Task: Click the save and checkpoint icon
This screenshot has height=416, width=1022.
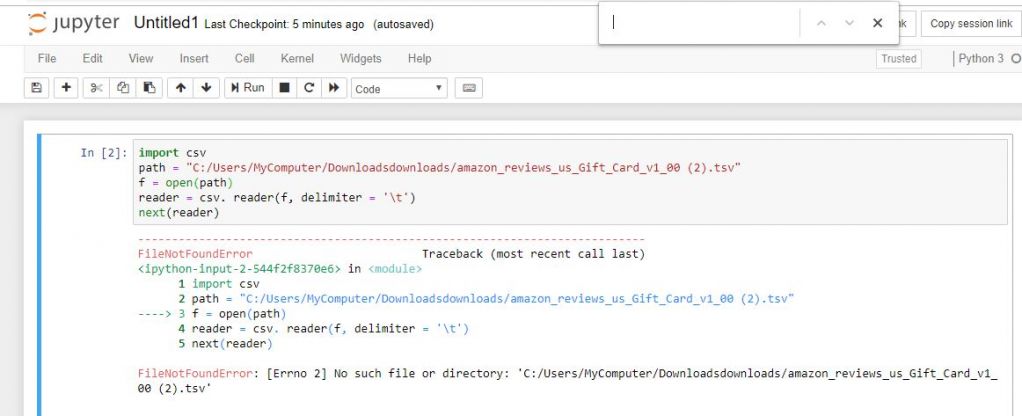Action: 37,88
